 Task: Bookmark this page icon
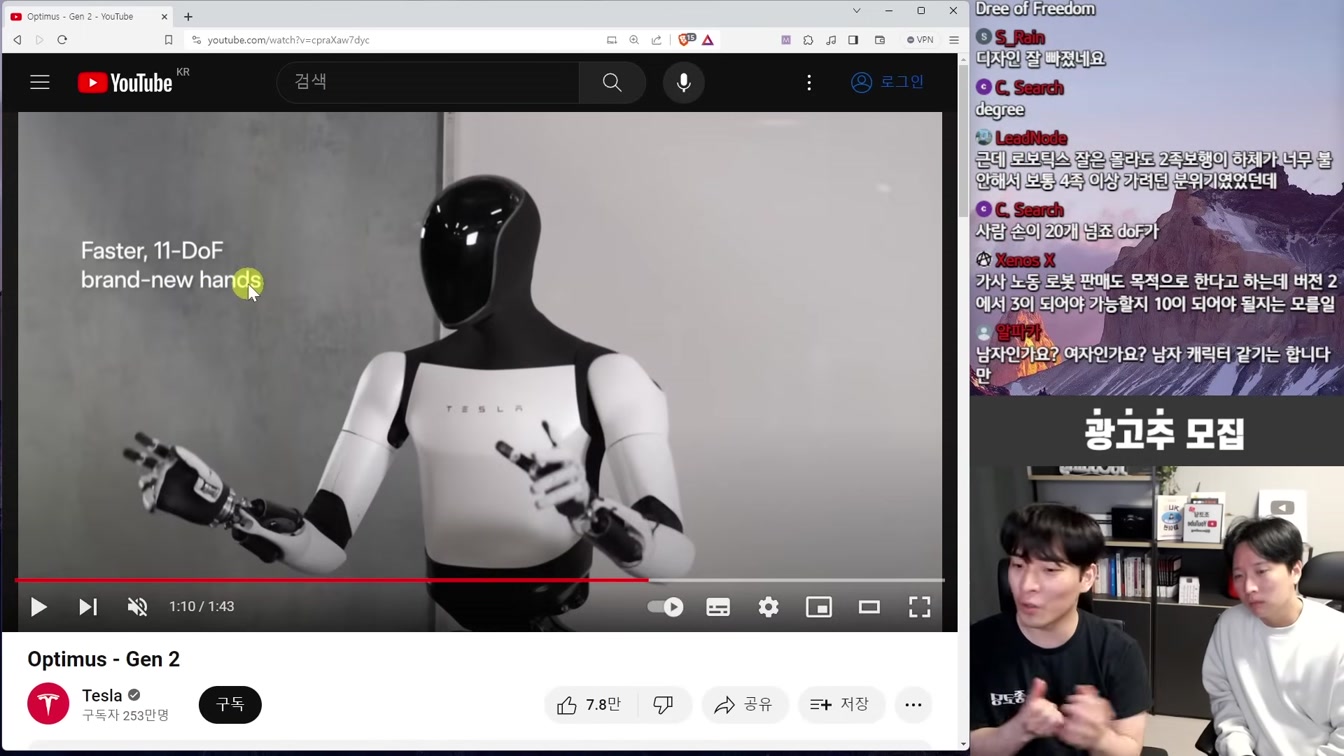(168, 40)
